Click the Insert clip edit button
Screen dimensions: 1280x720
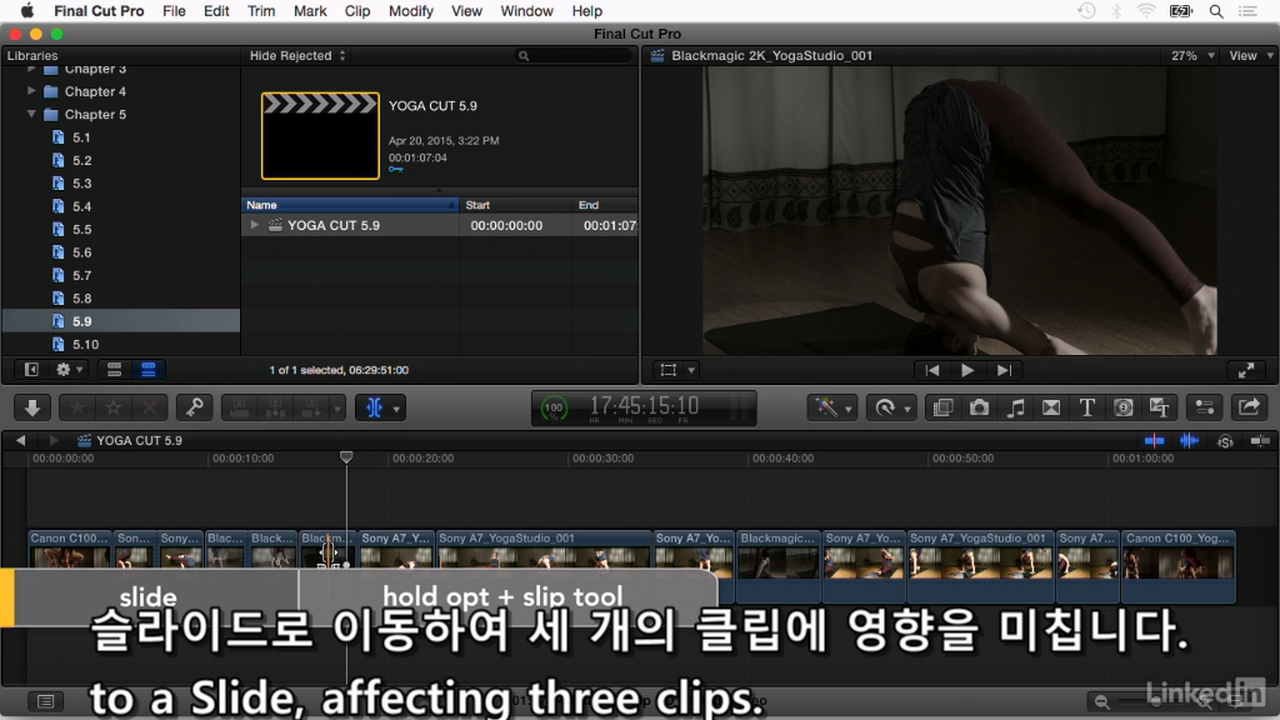click(276, 408)
